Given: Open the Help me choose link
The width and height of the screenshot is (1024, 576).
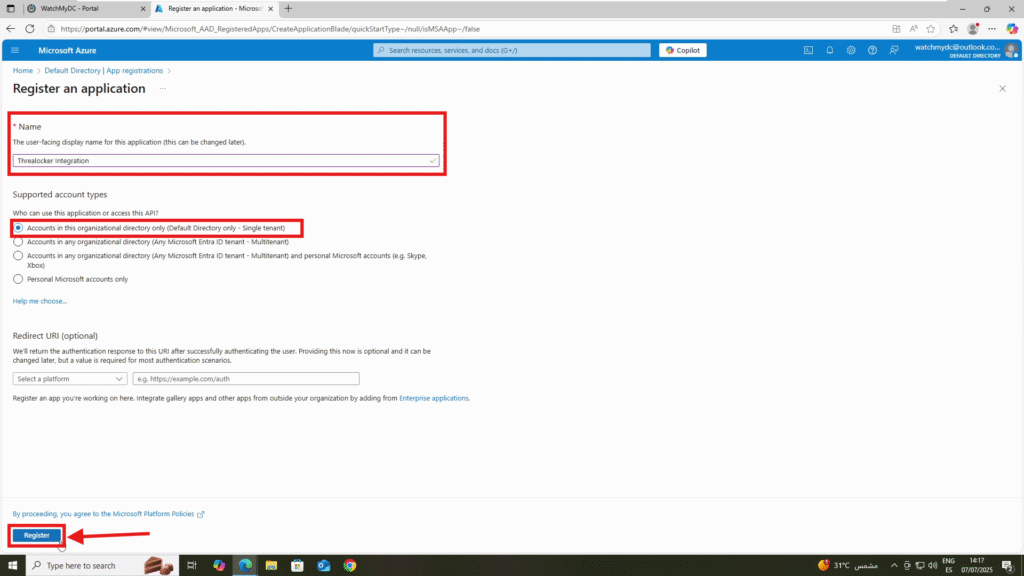Looking at the screenshot, I should [x=40, y=301].
